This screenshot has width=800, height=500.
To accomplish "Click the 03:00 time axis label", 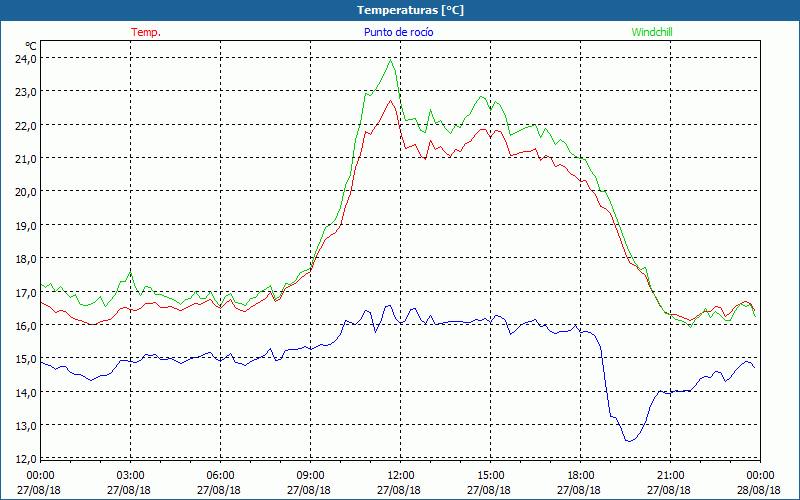I will 130,476.
